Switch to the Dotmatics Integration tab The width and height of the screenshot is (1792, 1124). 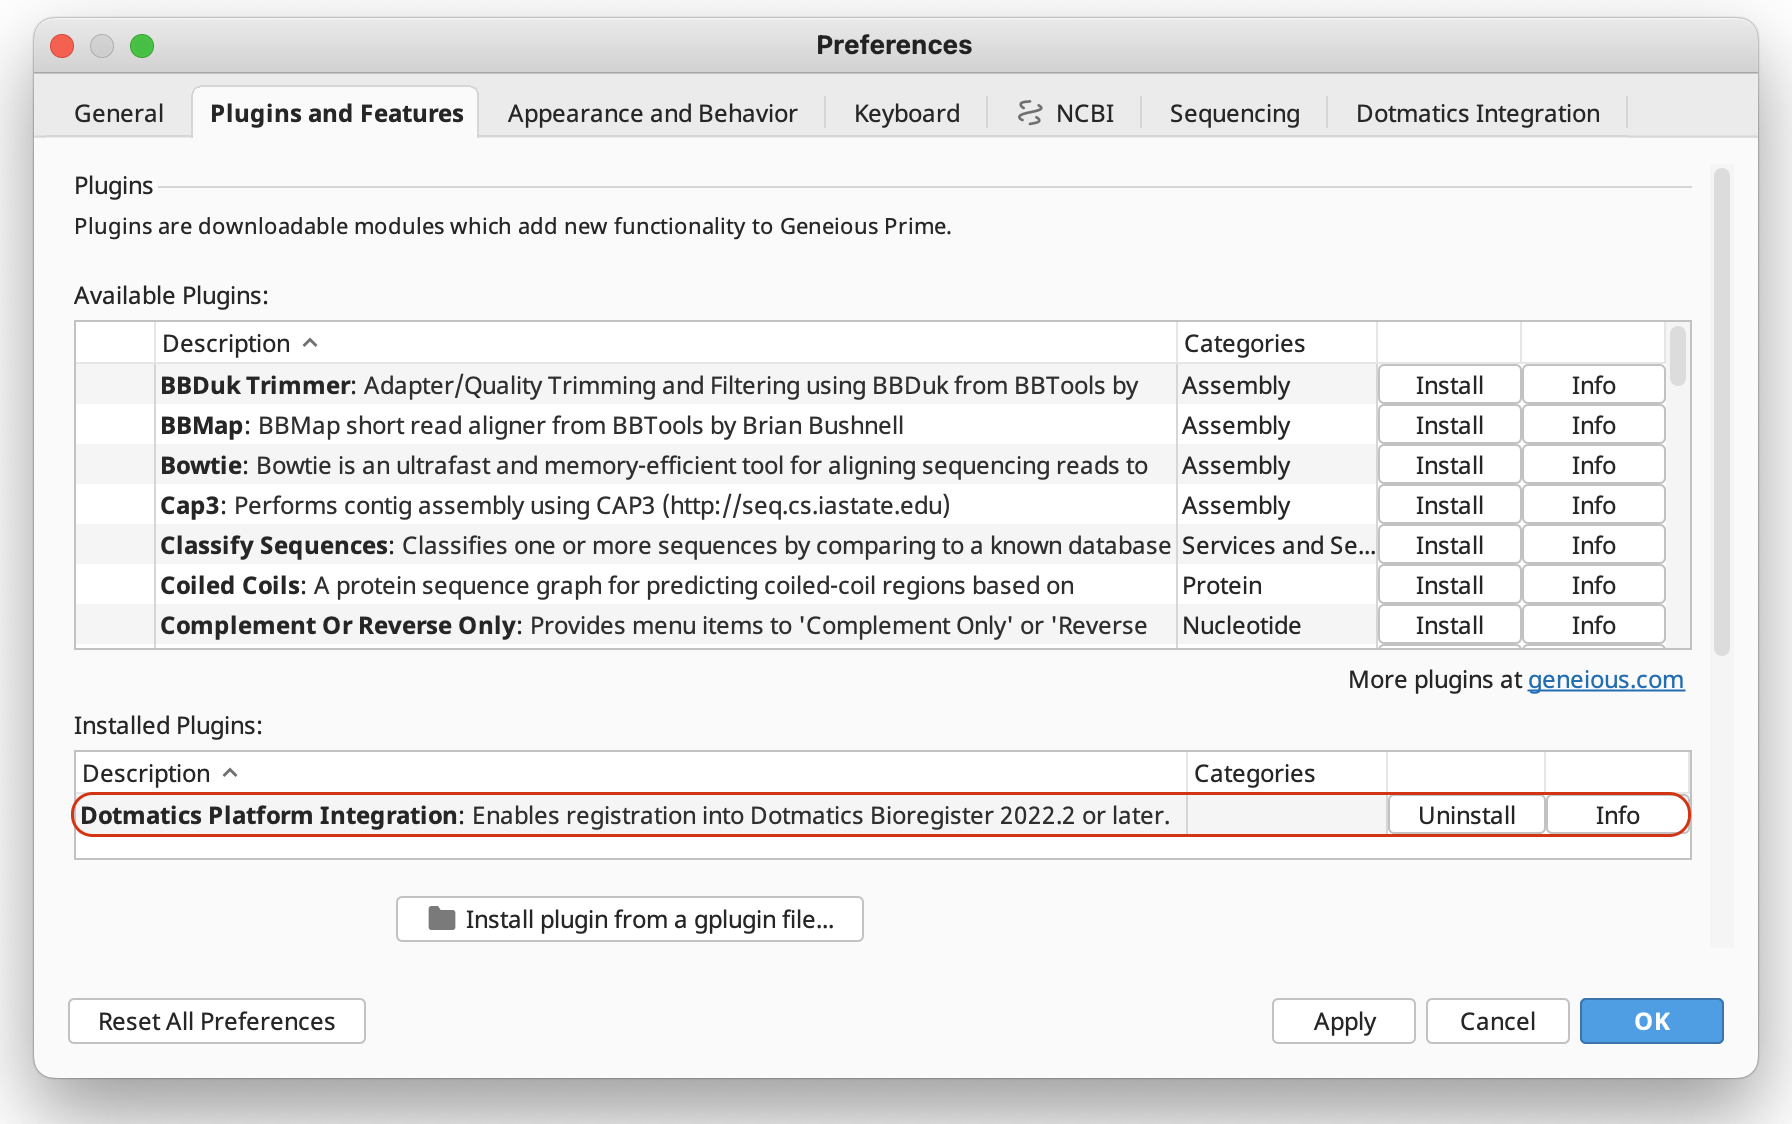pyautogui.click(x=1476, y=113)
